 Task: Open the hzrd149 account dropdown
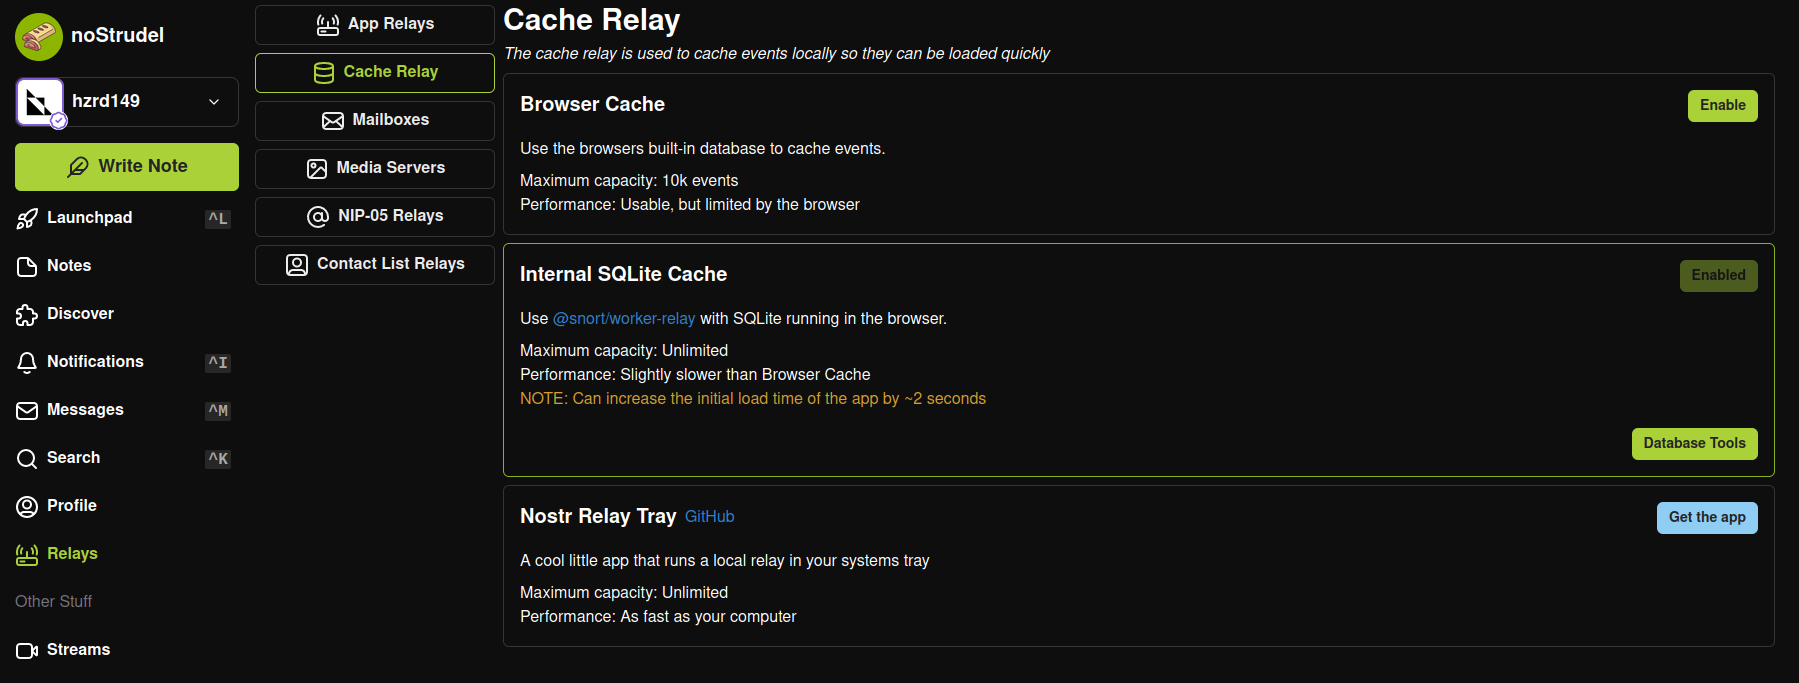[214, 102]
